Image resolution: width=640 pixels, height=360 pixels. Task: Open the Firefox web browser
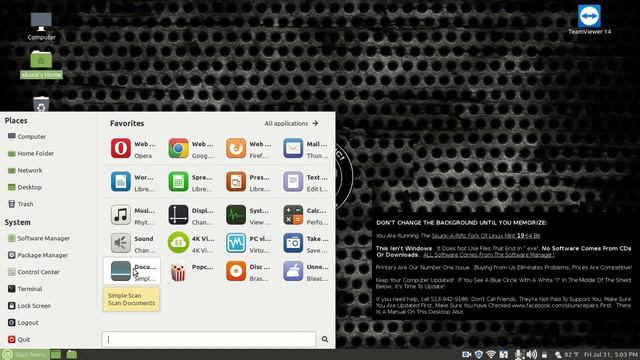click(248, 149)
